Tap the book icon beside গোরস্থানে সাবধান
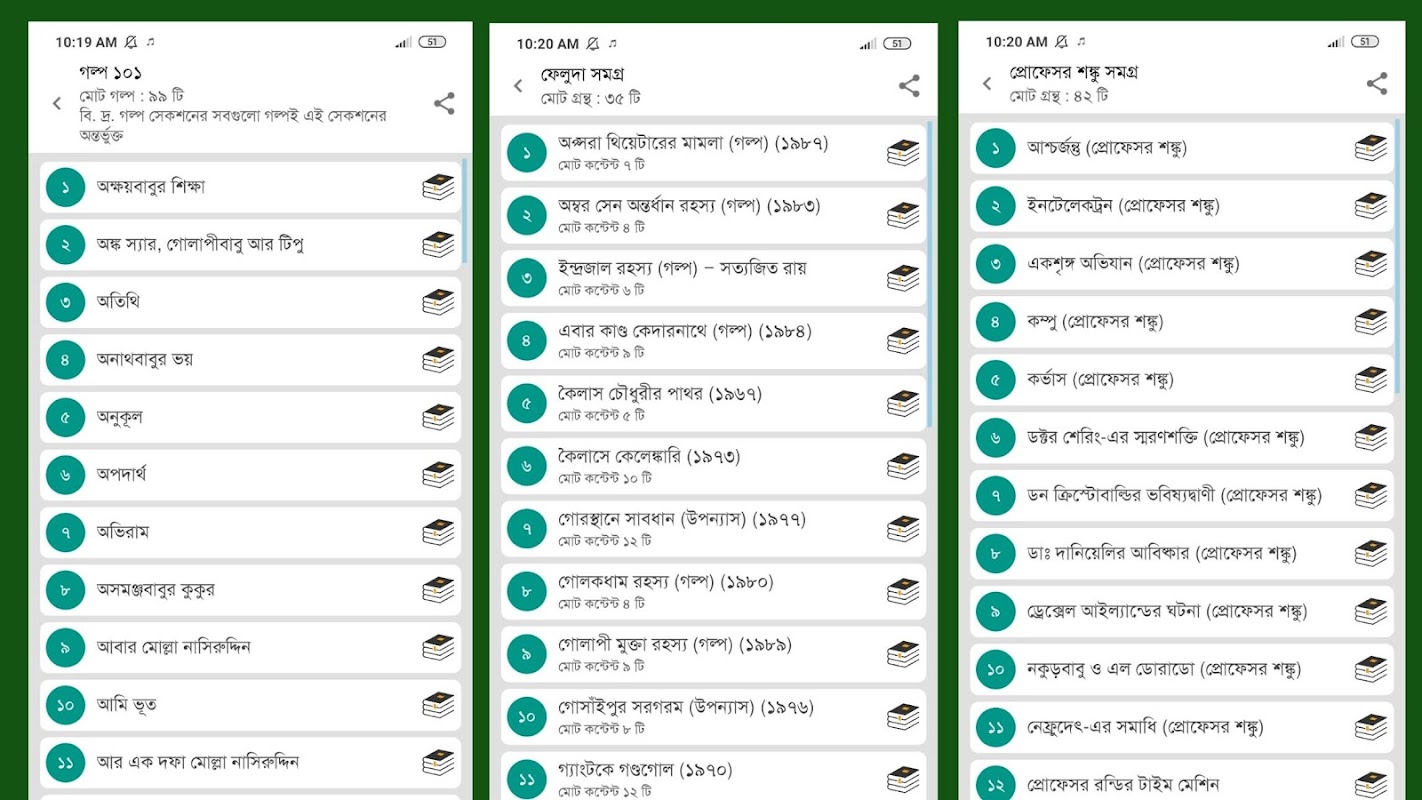 click(903, 529)
